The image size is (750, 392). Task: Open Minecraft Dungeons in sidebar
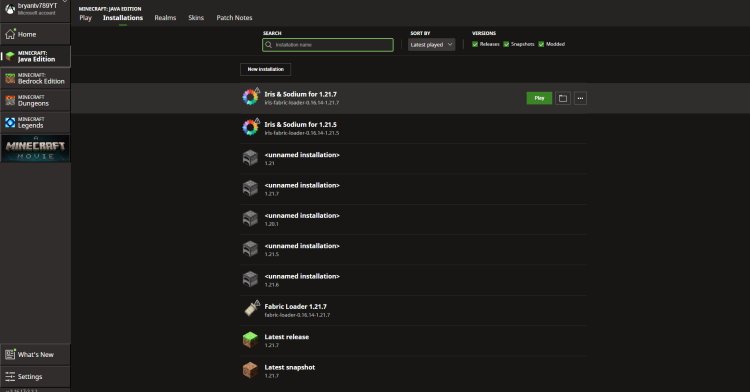pos(35,100)
